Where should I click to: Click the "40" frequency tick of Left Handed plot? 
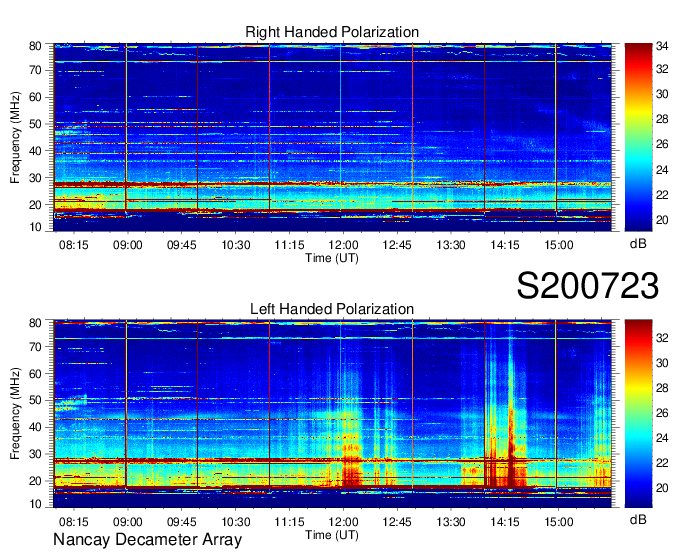pyautogui.click(x=35, y=428)
